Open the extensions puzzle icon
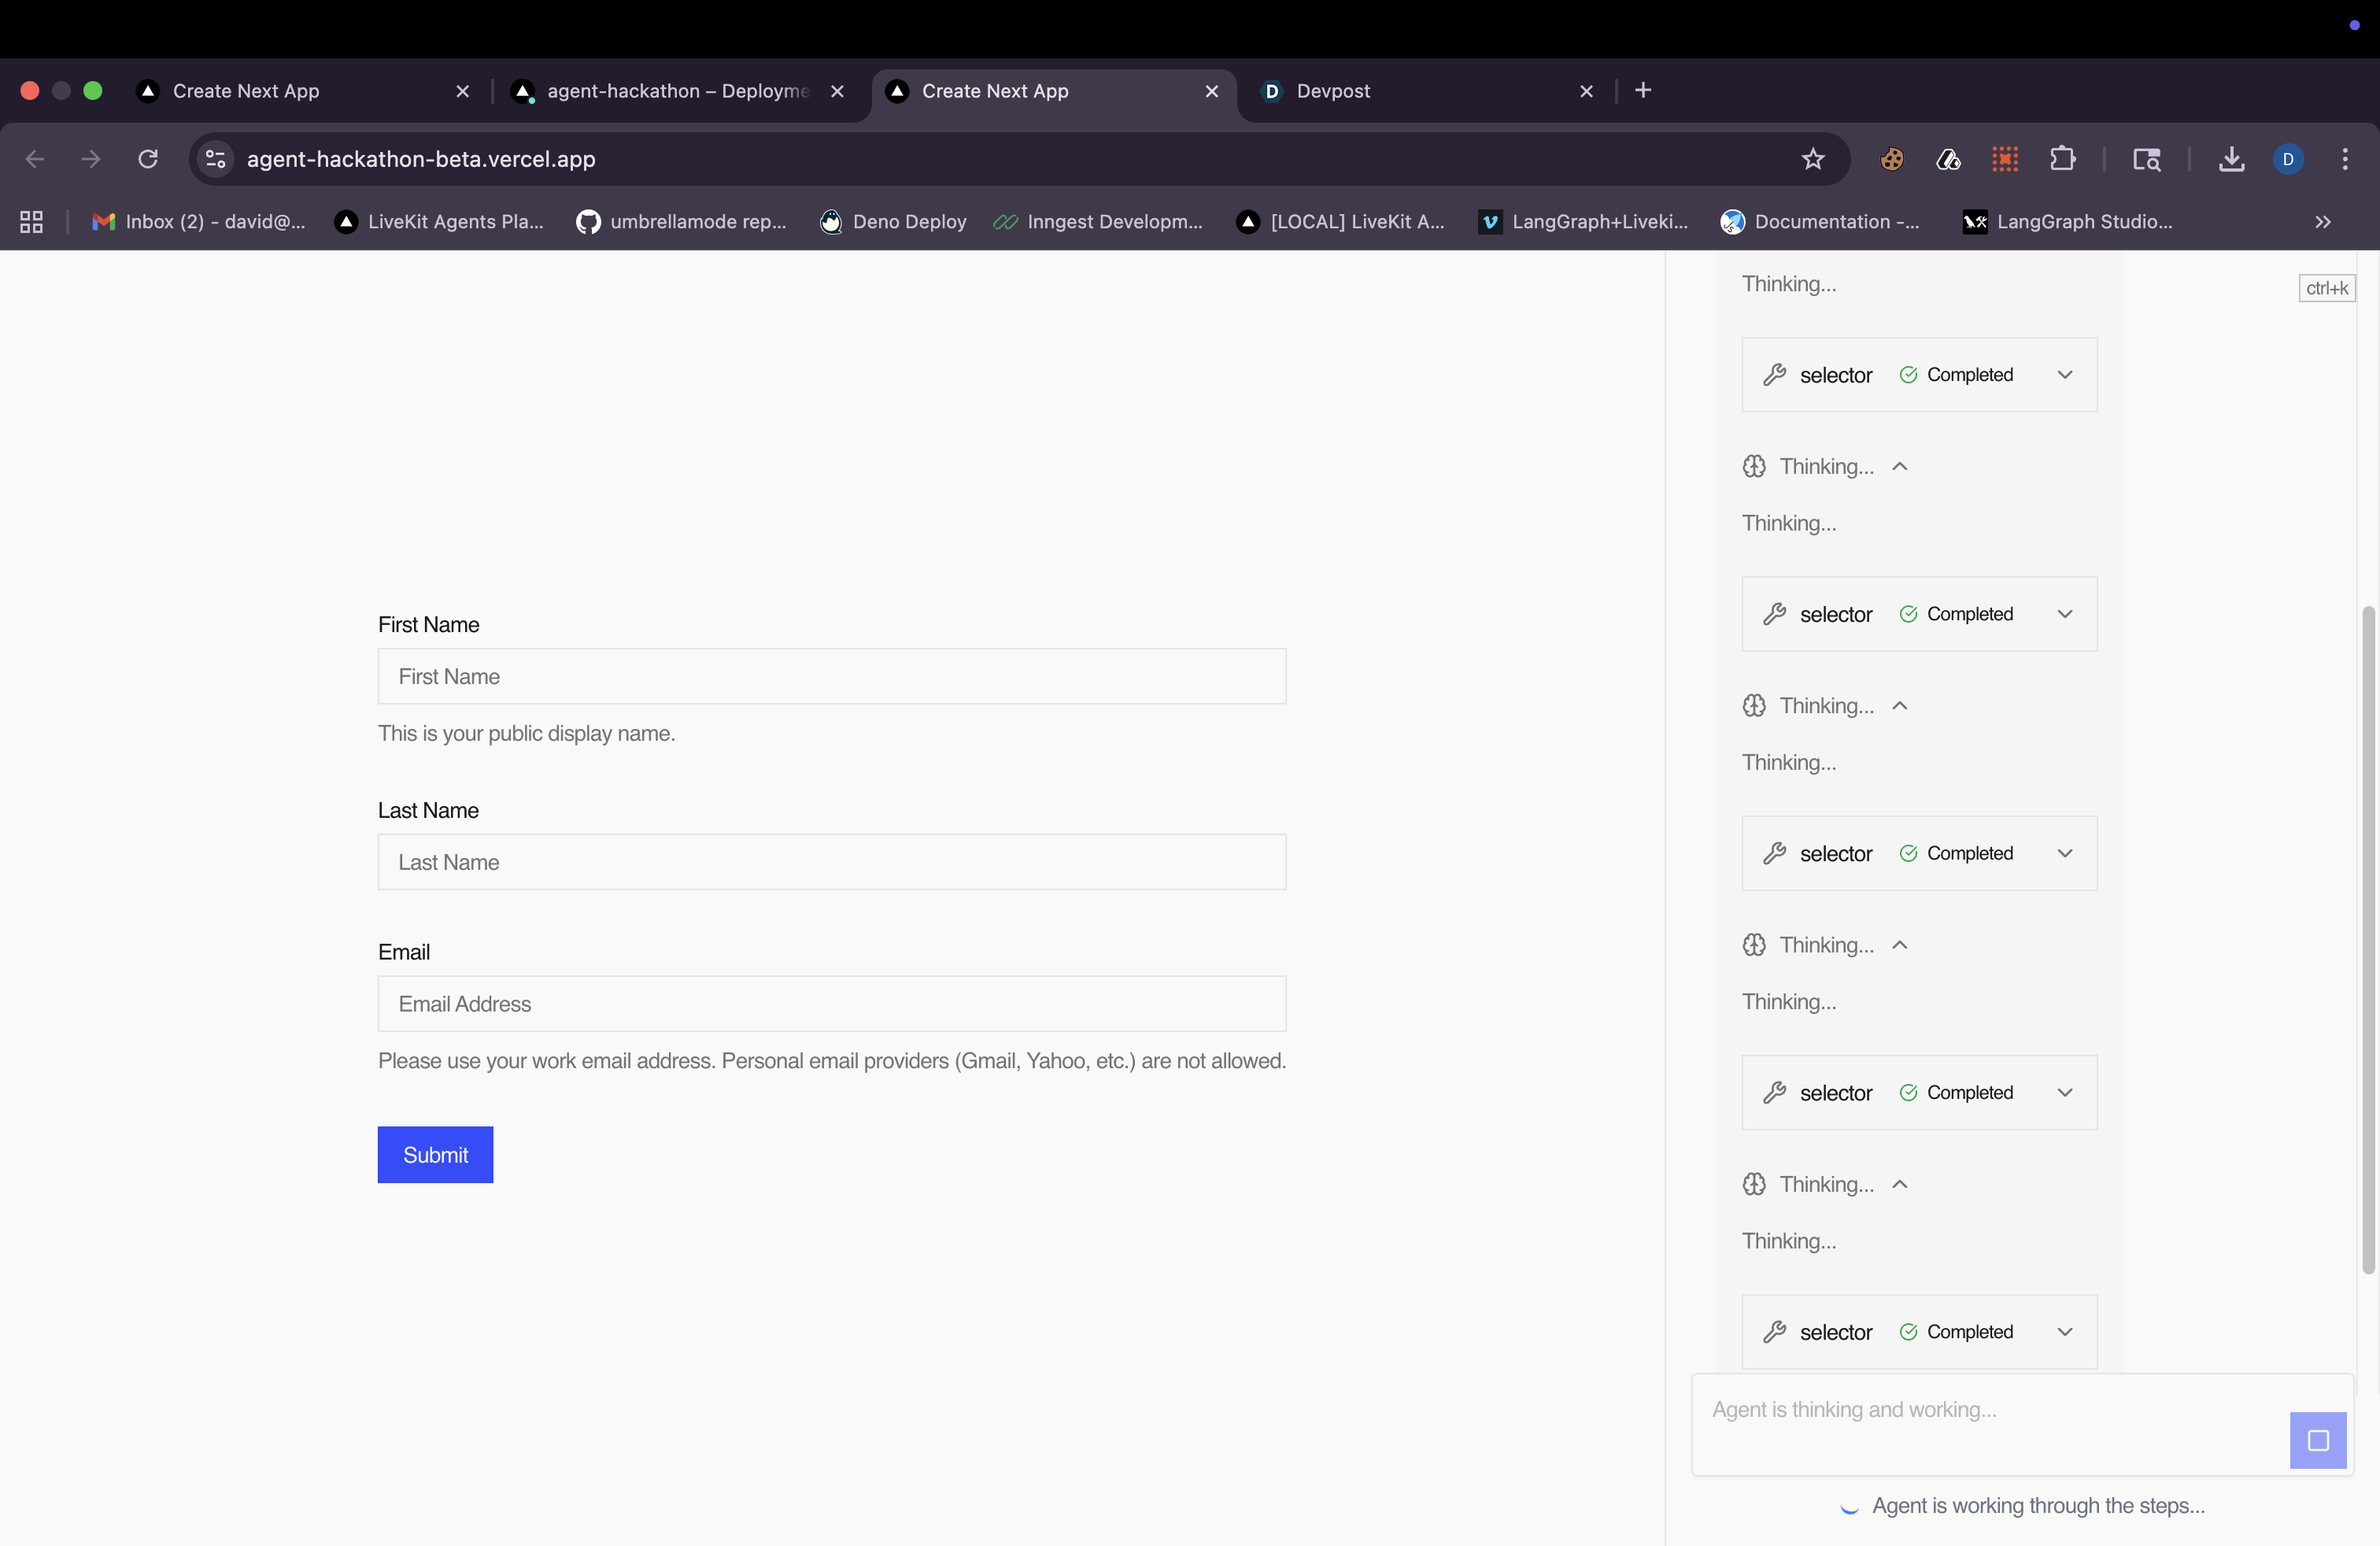 [x=2062, y=159]
